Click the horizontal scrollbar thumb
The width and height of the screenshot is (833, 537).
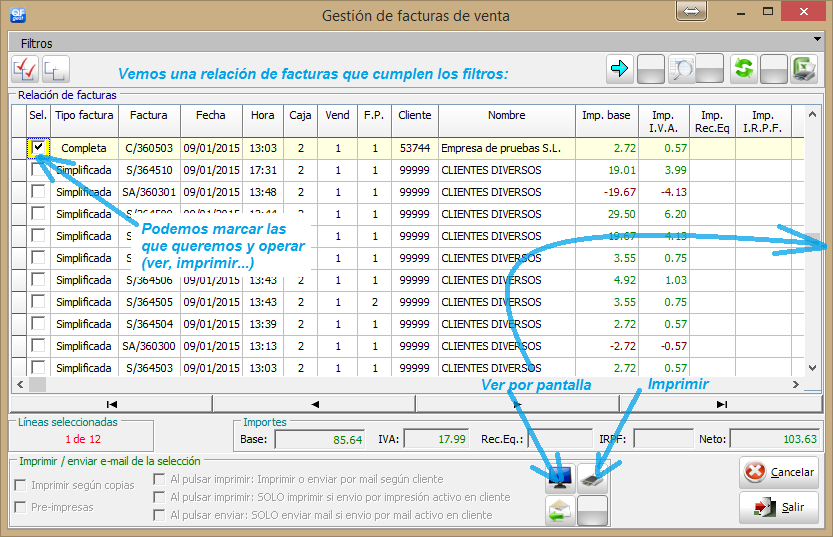[37, 384]
